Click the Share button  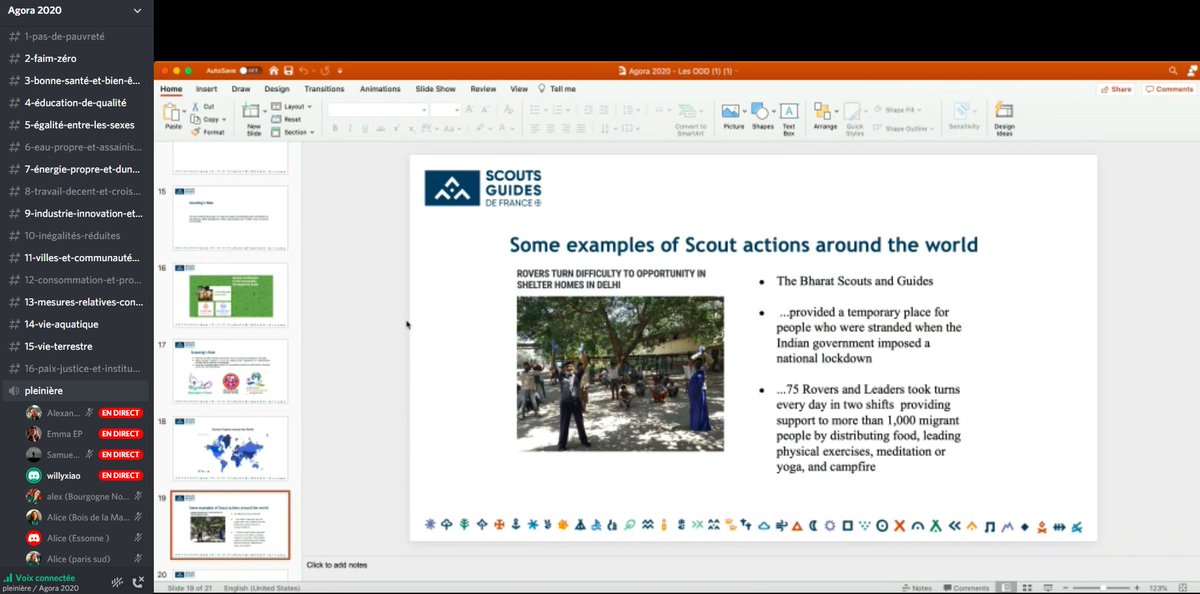point(1116,89)
